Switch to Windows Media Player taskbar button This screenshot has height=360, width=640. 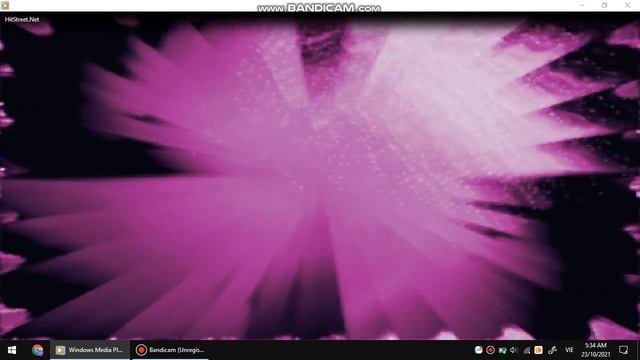click(90, 350)
